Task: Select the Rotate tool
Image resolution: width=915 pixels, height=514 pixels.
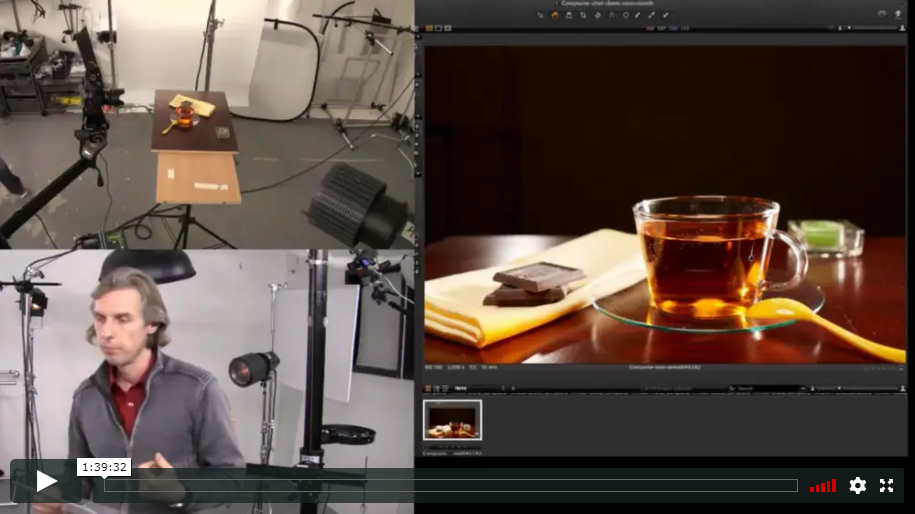Action: [597, 15]
